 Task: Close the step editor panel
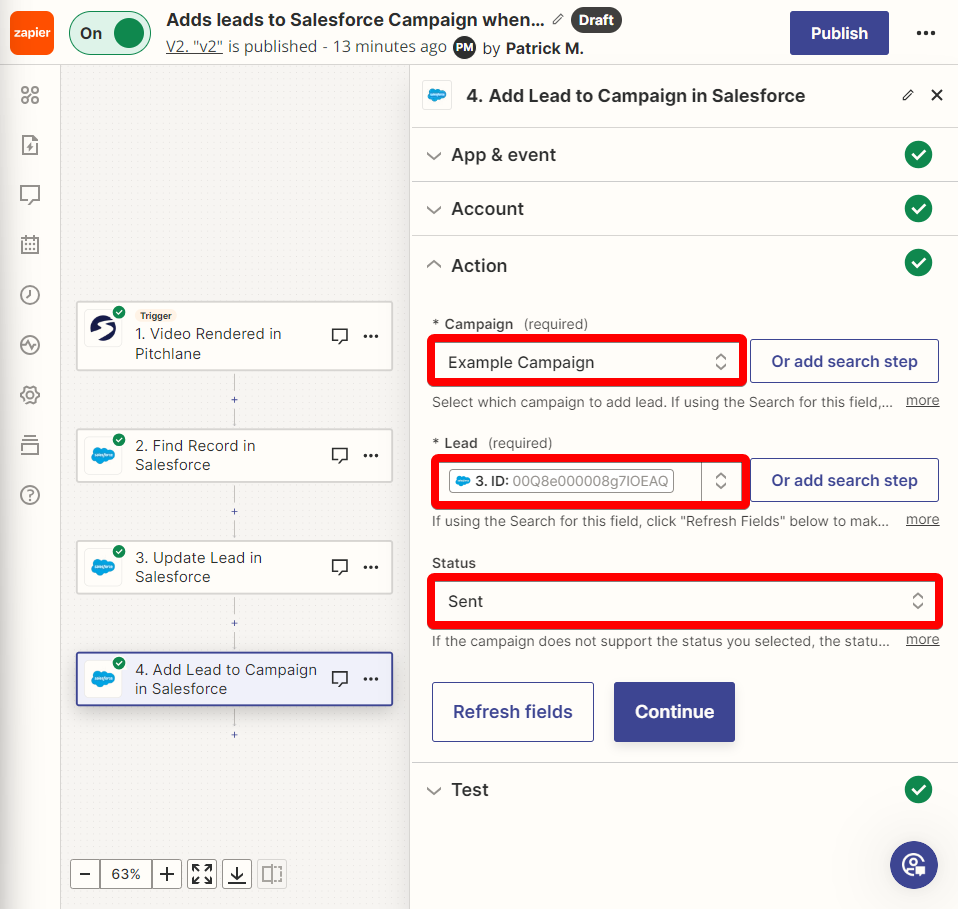937,95
